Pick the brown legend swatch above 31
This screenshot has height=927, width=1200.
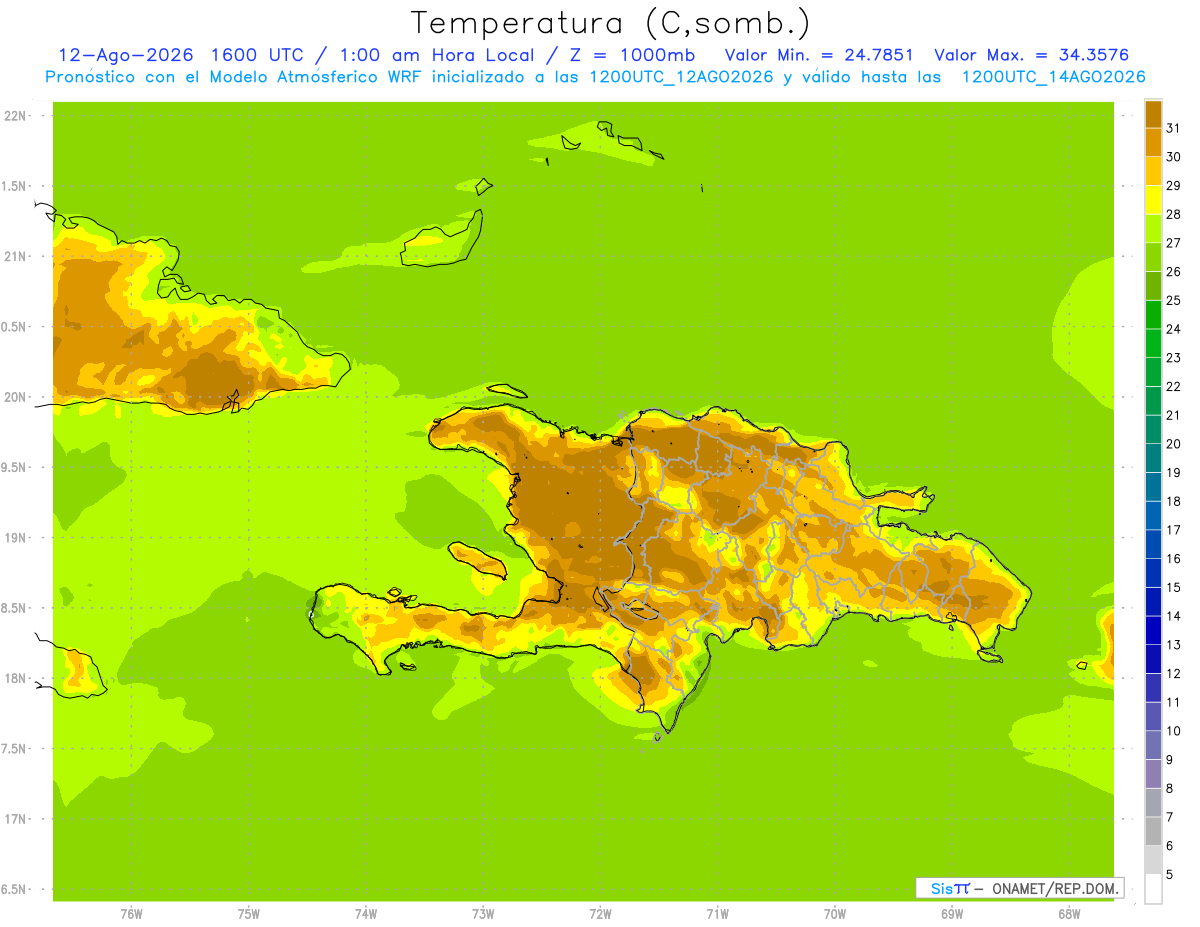click(1153, 114)
